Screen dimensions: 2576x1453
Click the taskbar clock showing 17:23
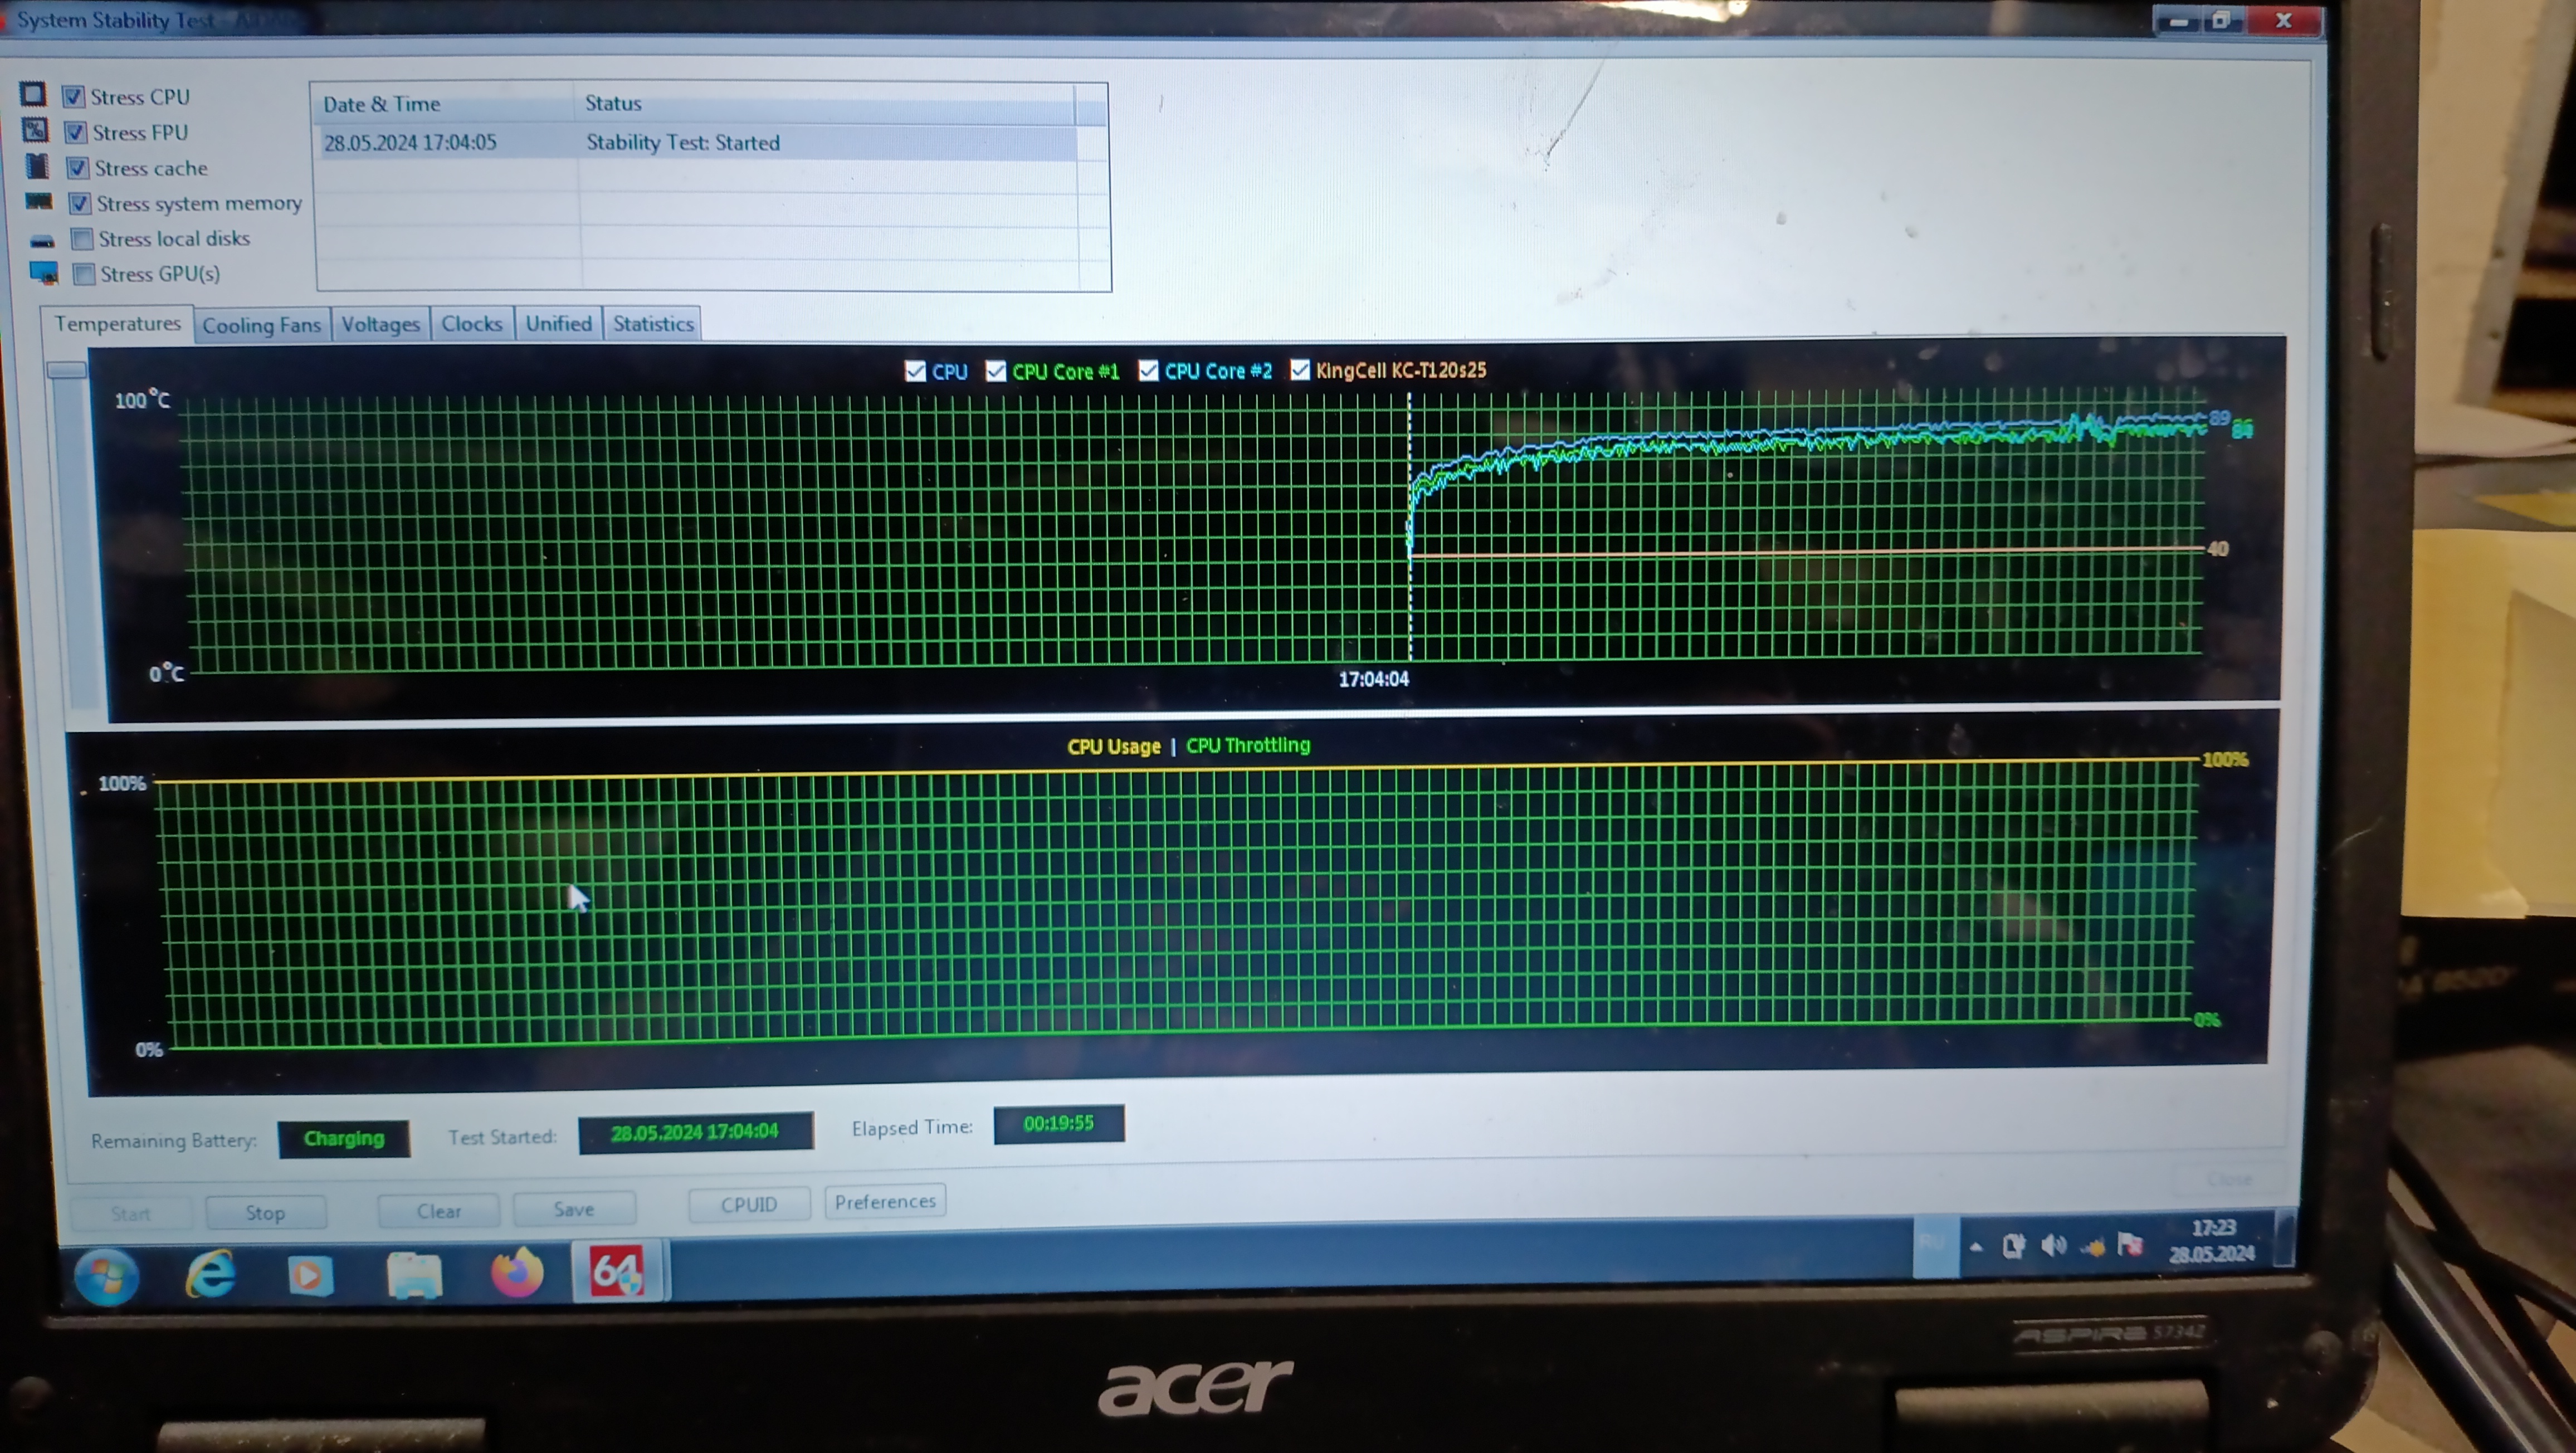tap(2212, 1239)
